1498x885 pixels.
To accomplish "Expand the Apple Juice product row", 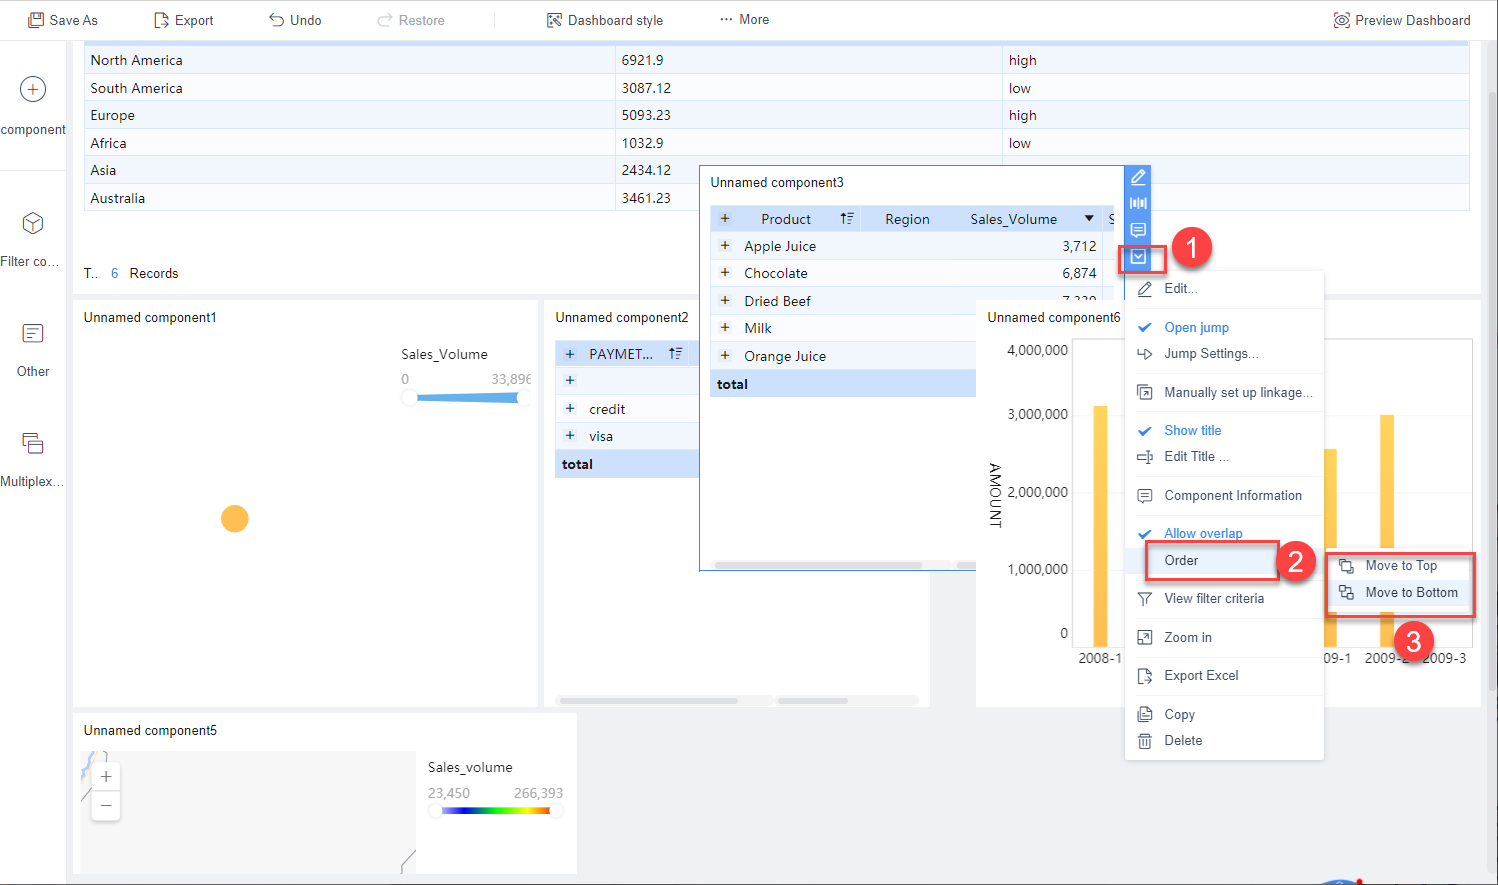I will (724, 245).
